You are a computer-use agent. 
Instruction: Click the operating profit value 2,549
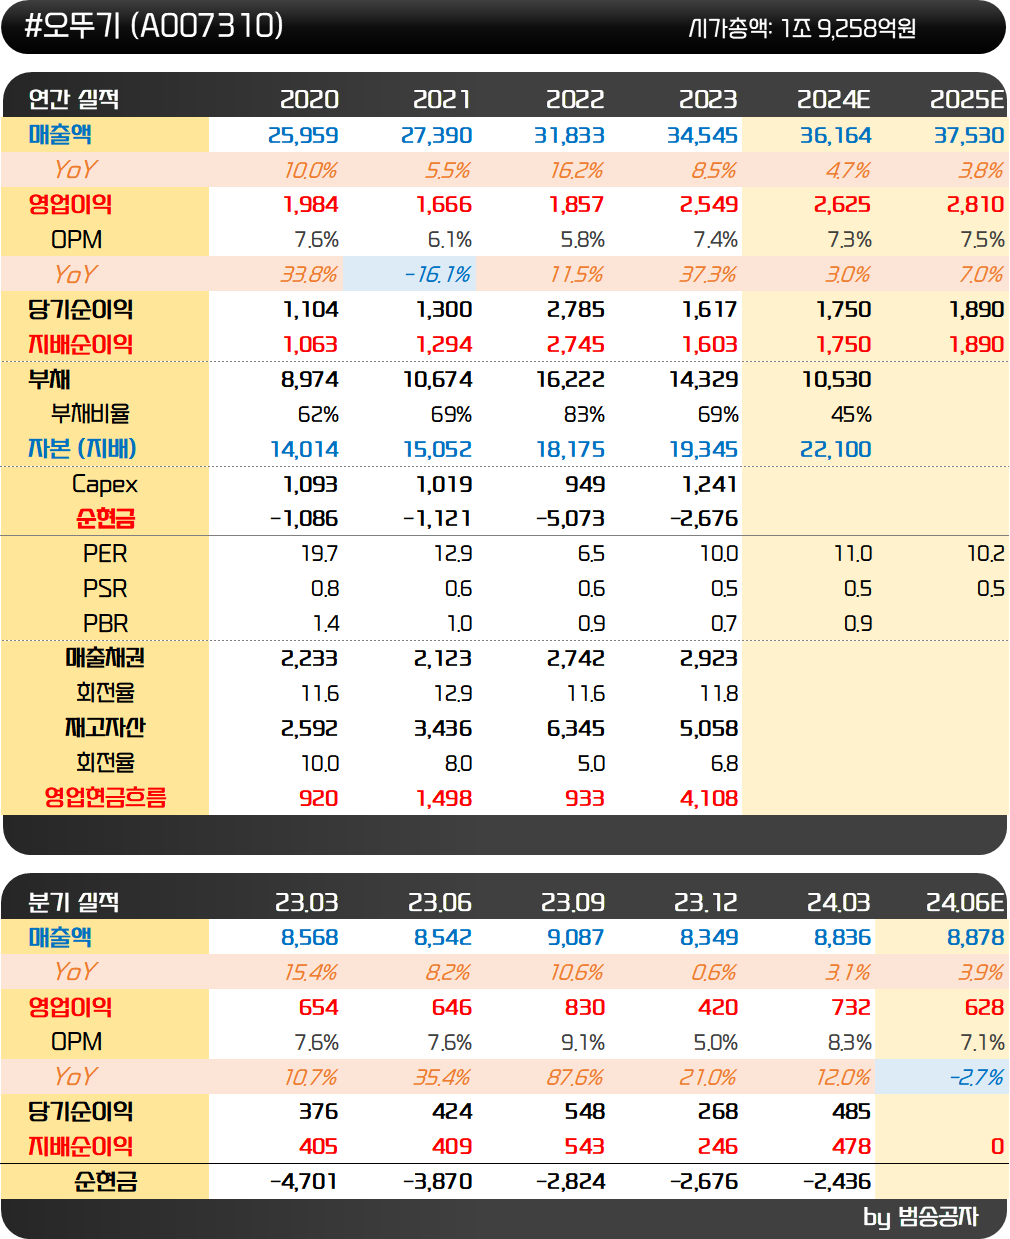tap(709, 204)
